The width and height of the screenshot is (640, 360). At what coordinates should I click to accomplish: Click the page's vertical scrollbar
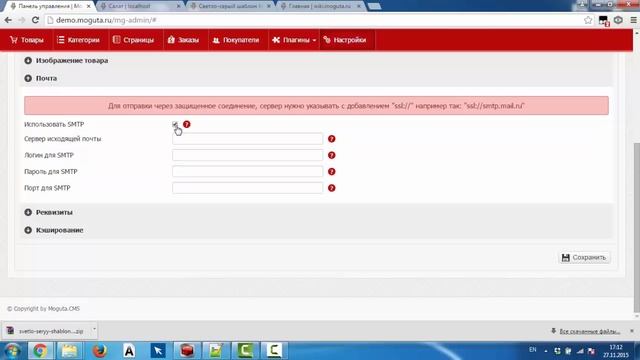tap(636, 227)
